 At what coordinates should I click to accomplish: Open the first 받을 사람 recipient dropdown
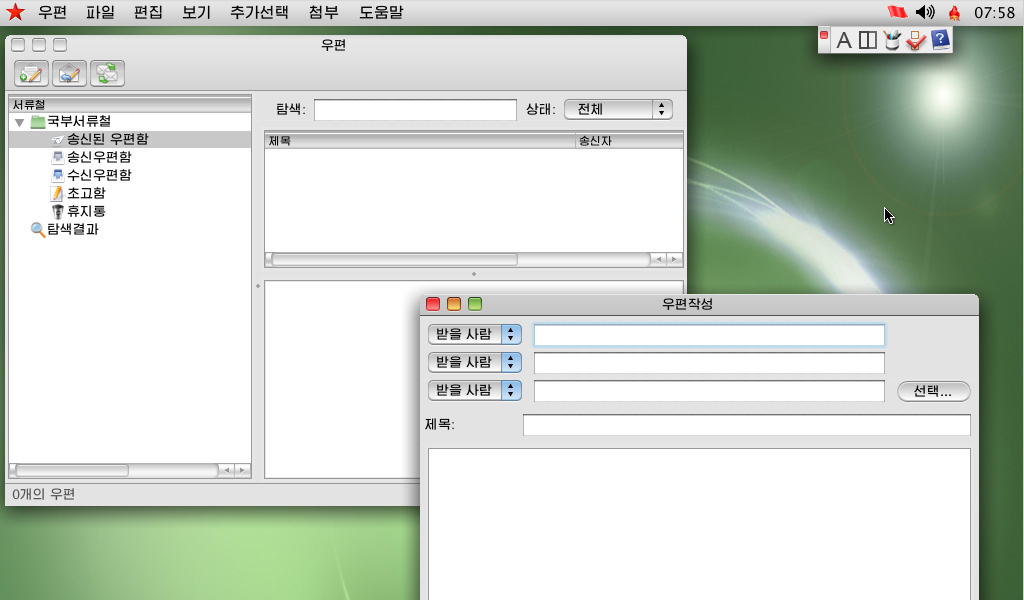[475, 334]
